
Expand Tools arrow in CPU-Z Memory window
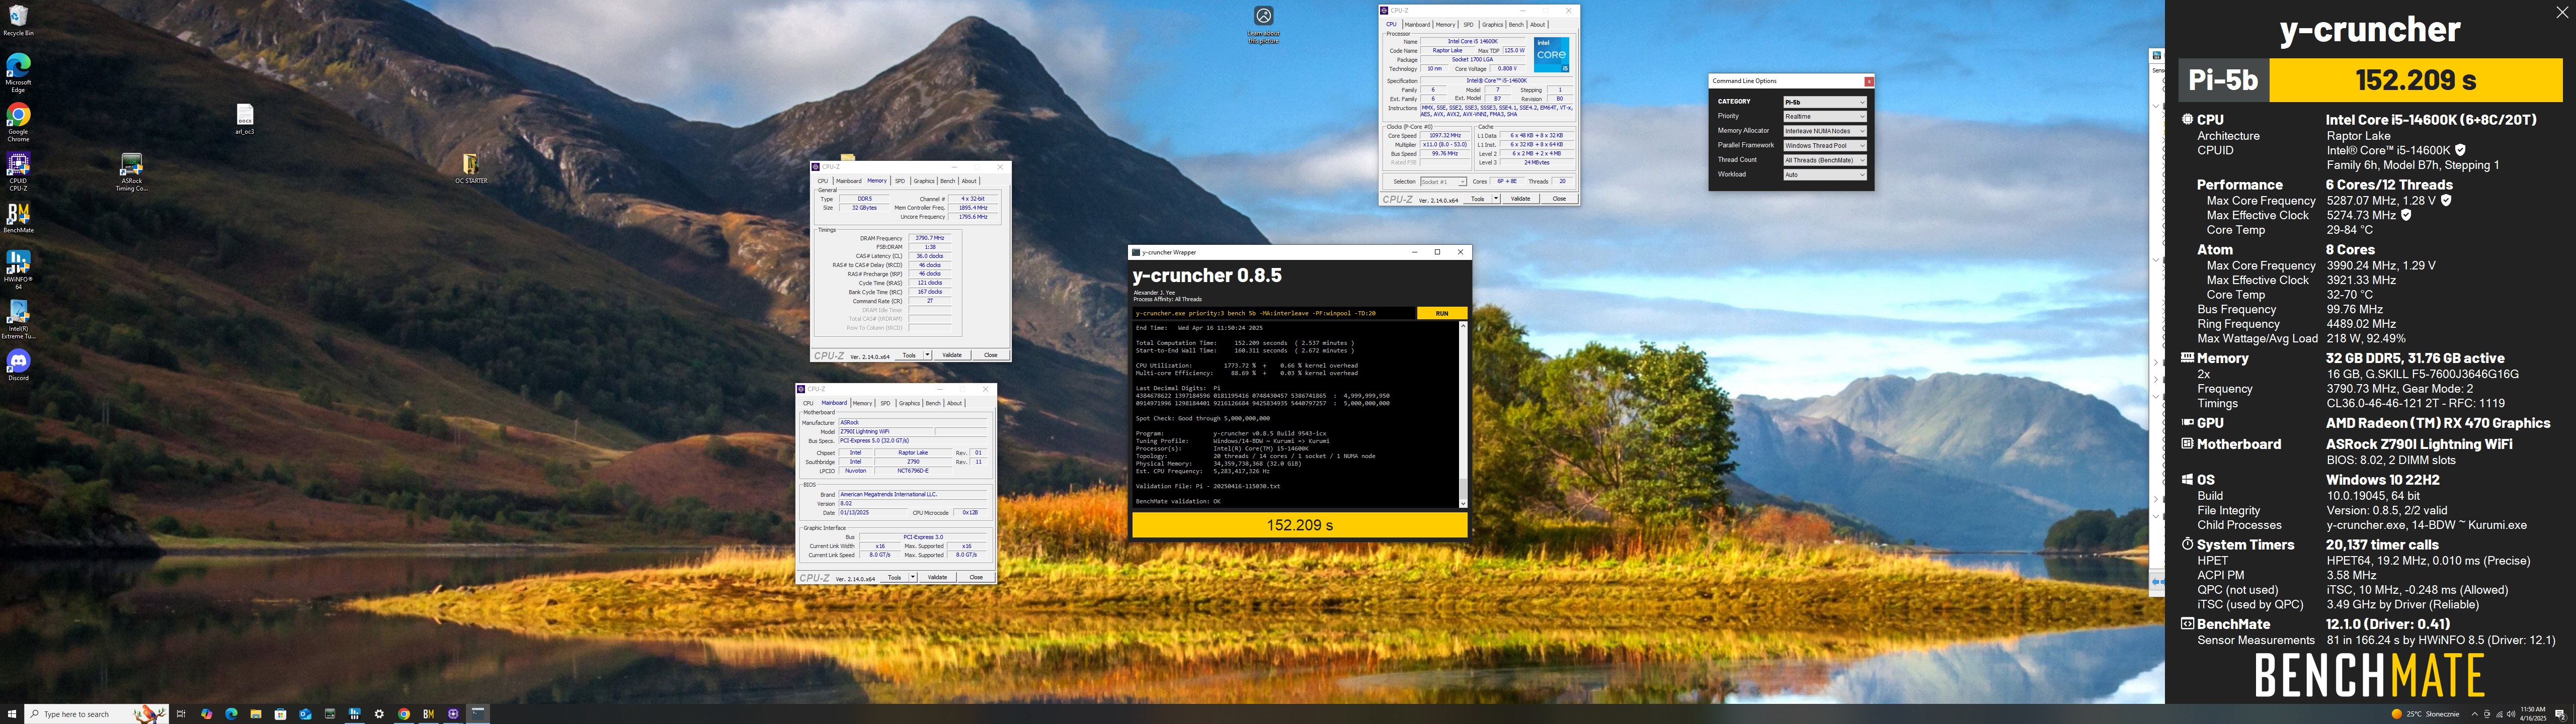[928, 355]
